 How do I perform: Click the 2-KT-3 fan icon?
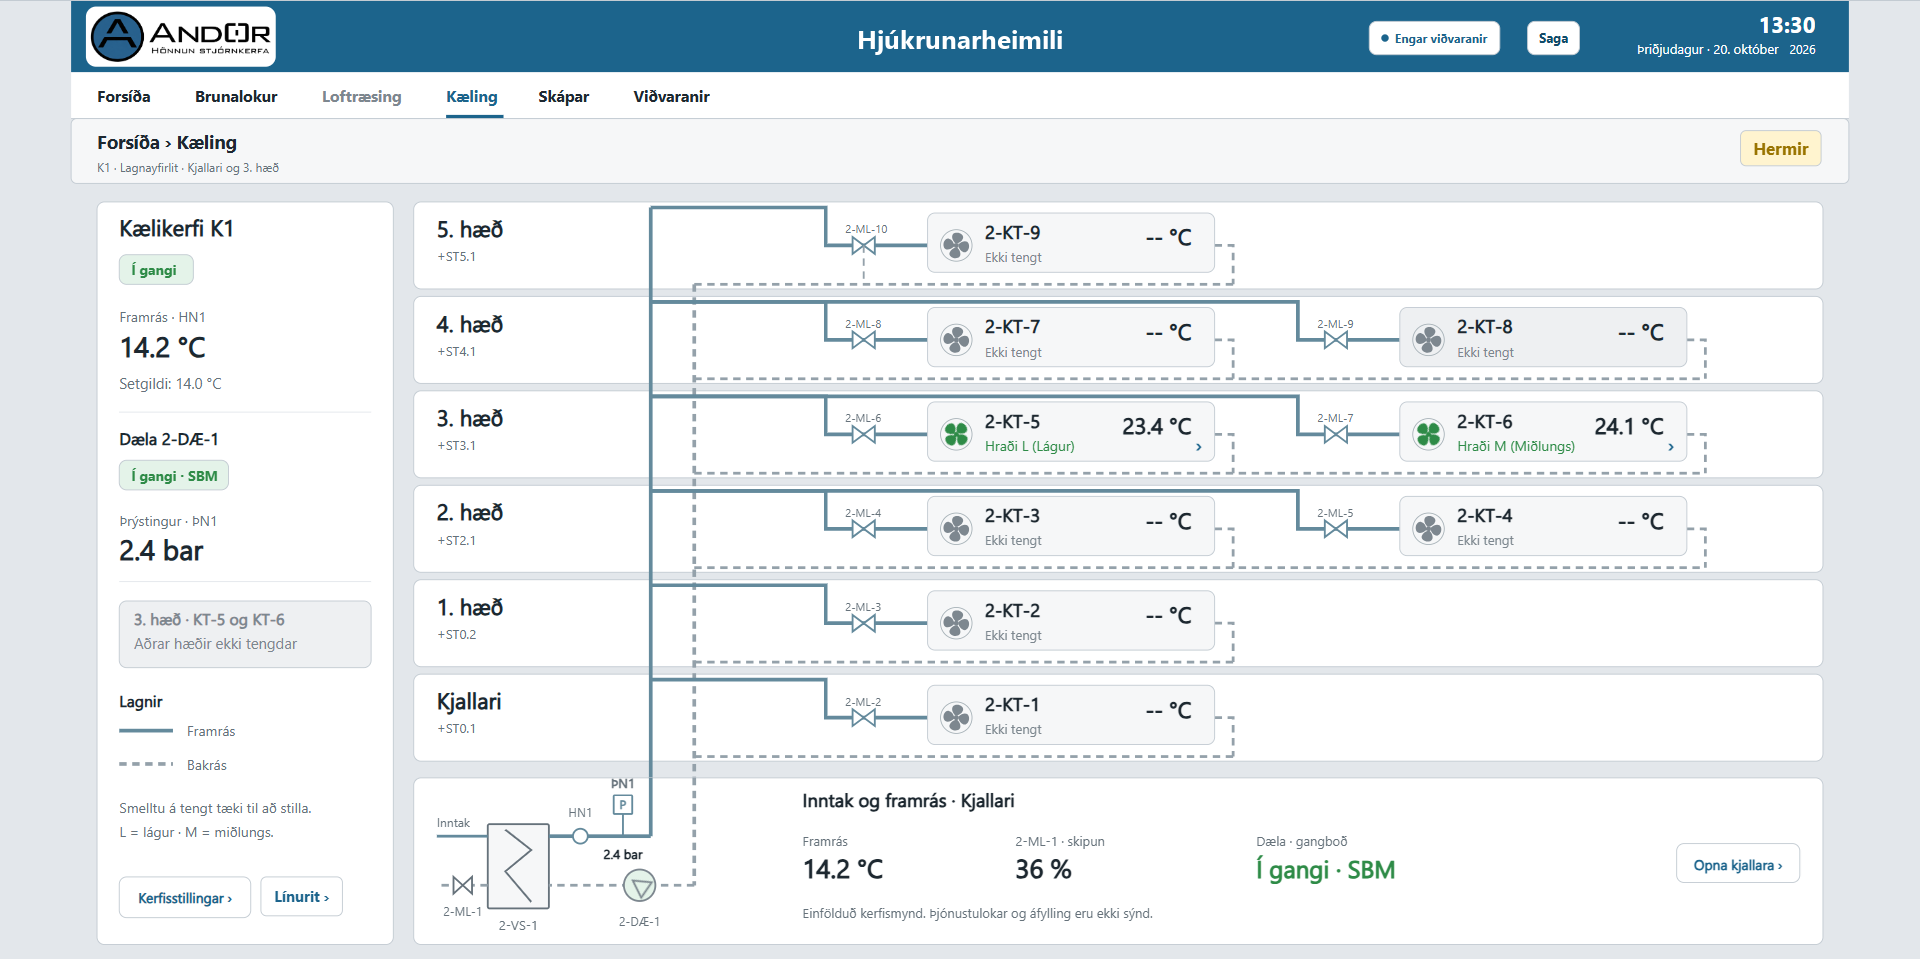coord(956,528)
